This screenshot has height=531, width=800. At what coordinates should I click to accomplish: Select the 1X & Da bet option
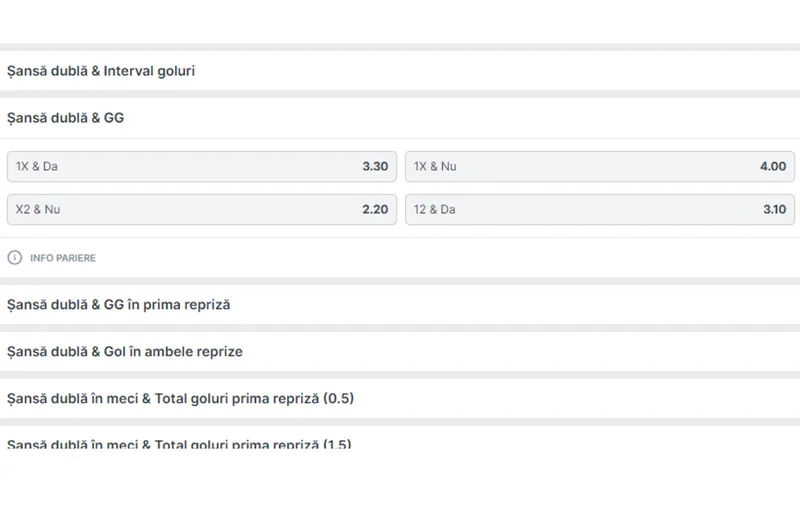coord(201,167)
